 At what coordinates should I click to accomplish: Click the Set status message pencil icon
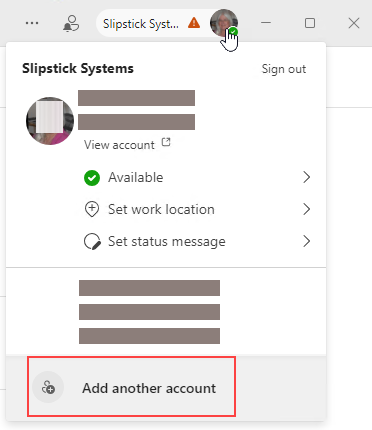92,241
